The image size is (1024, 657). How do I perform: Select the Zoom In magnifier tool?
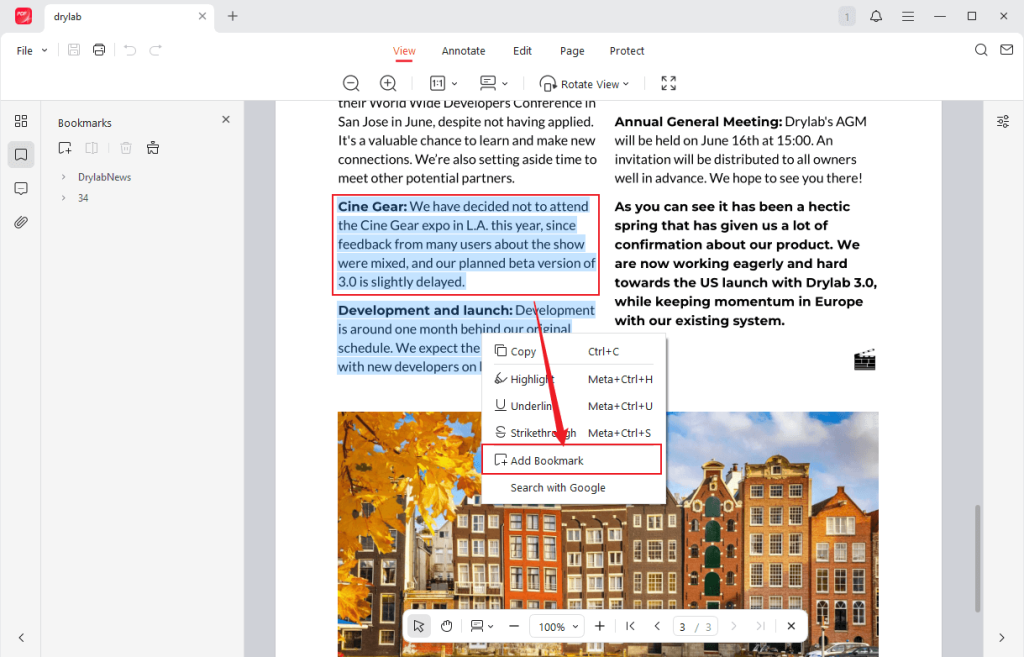[387, 83]
